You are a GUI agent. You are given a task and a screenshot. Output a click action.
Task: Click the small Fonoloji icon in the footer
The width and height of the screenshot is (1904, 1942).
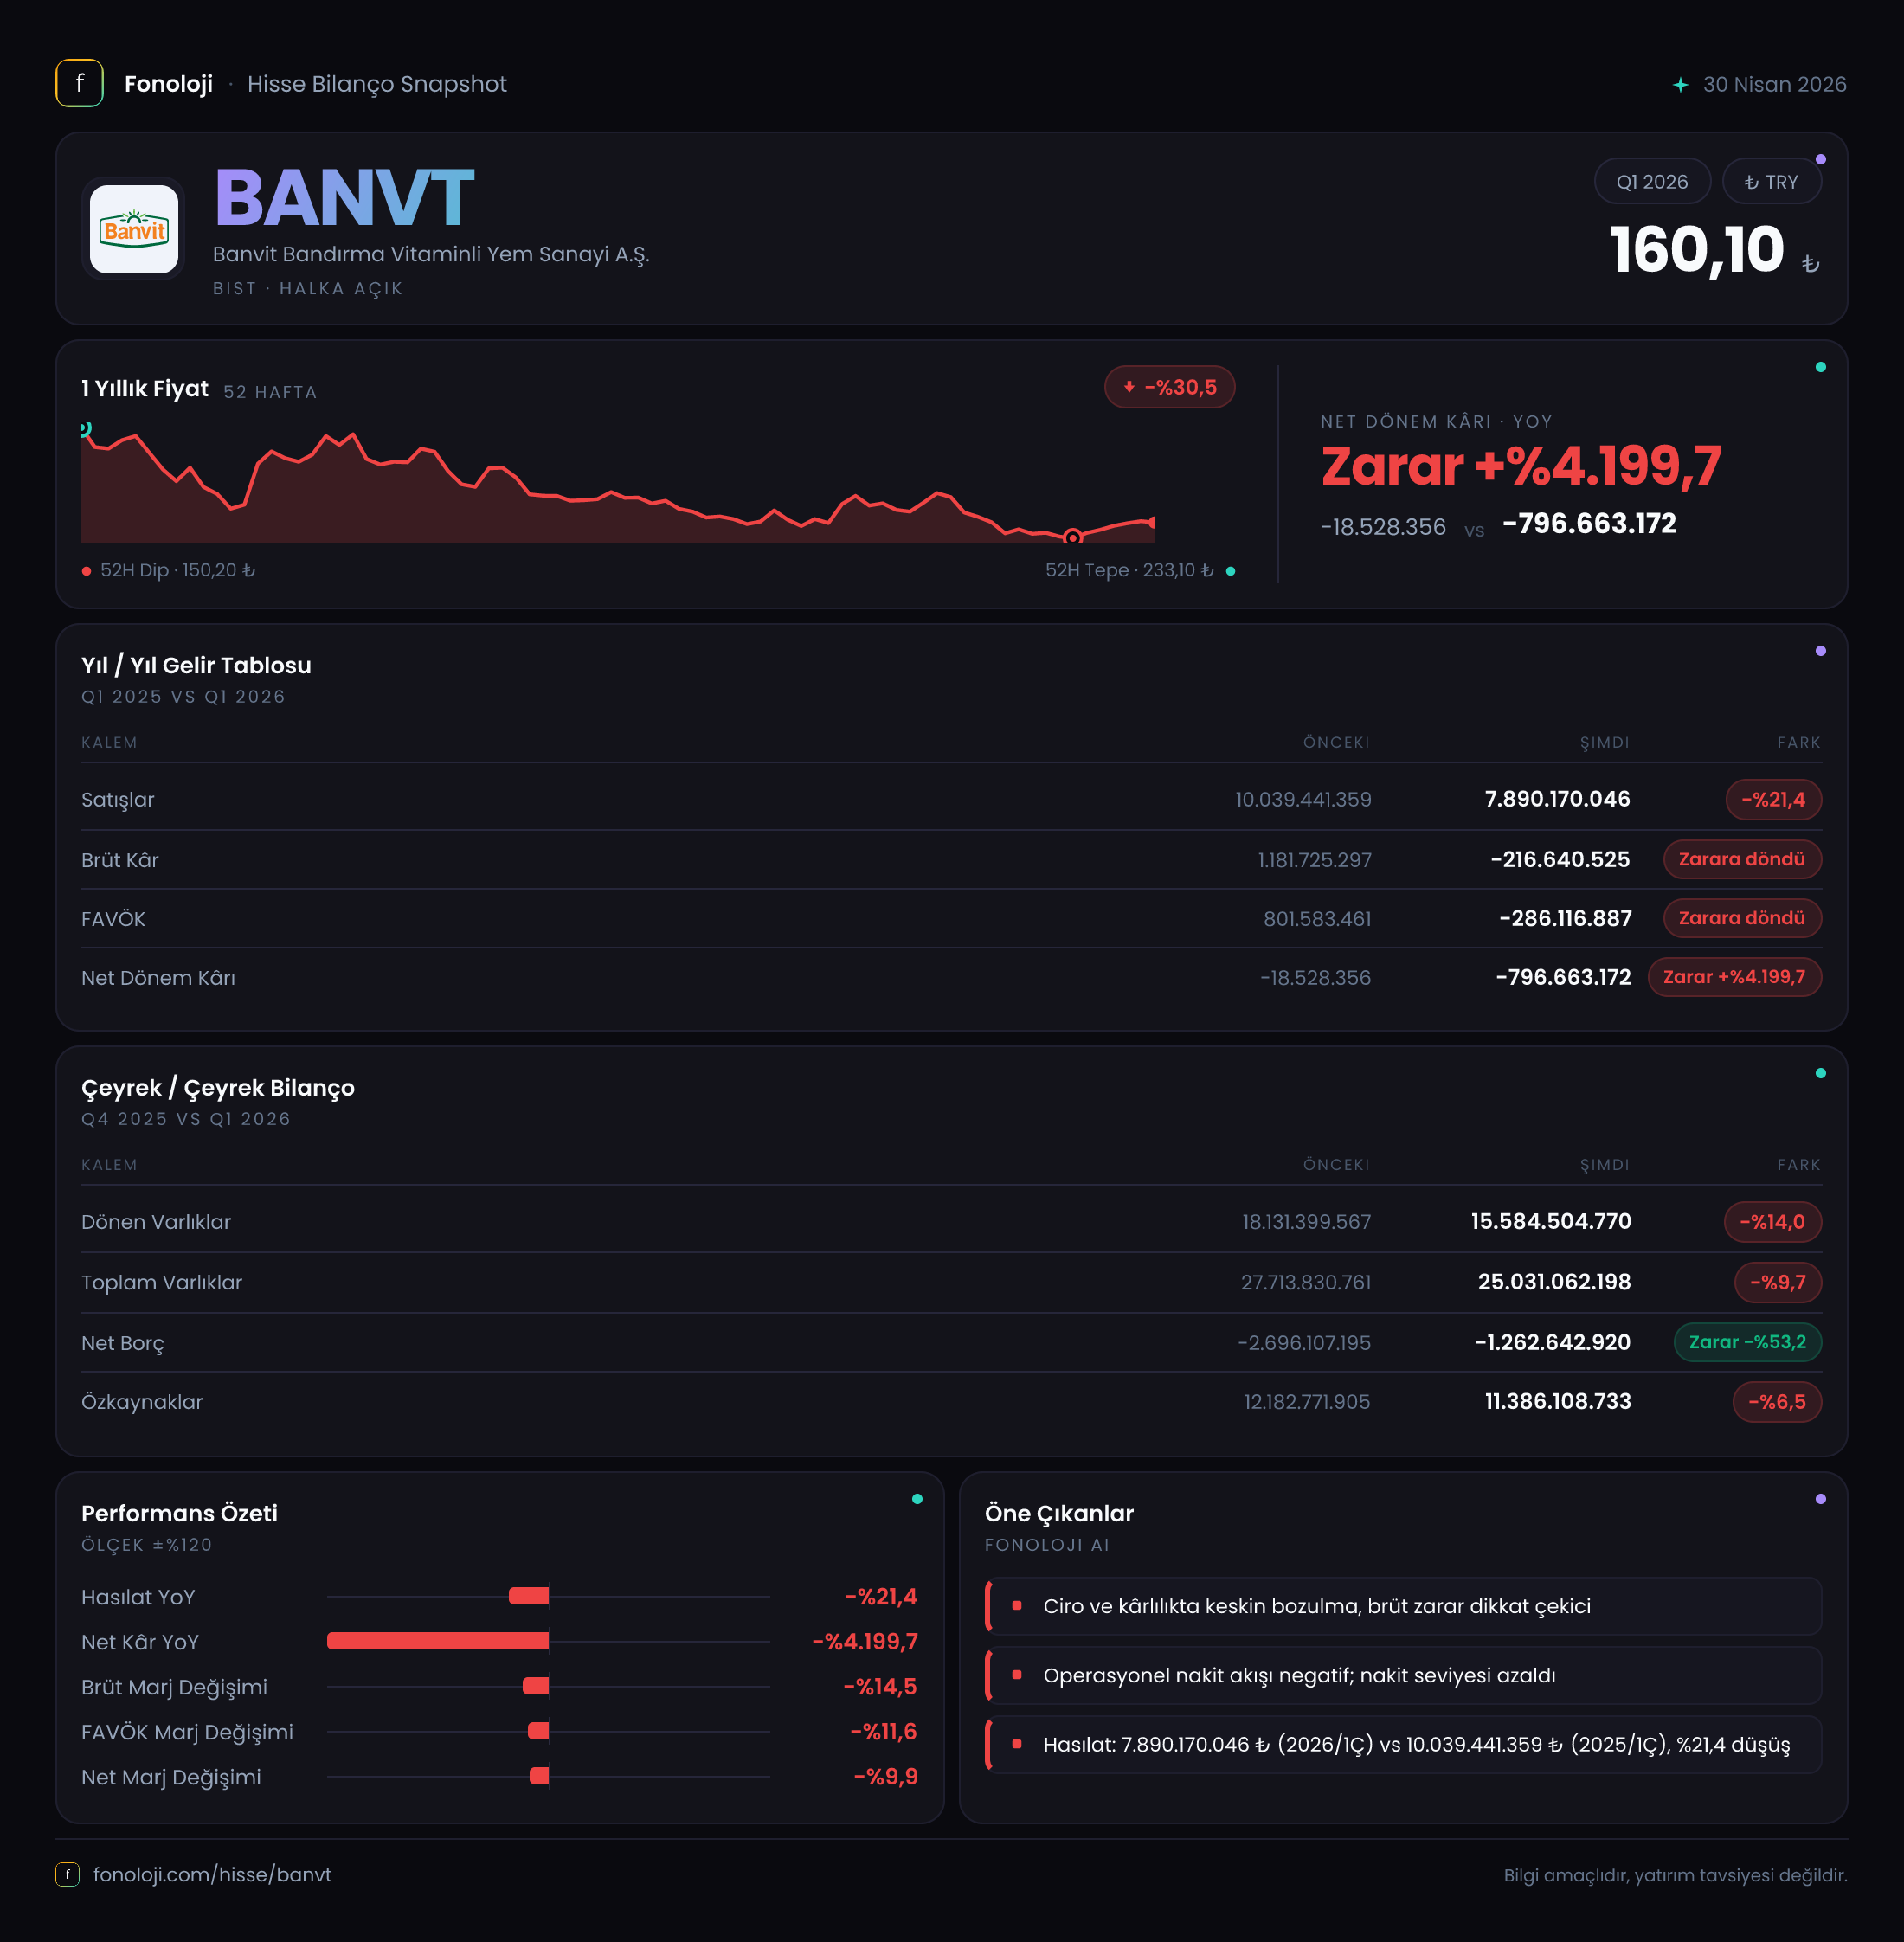click(67, 1874)
